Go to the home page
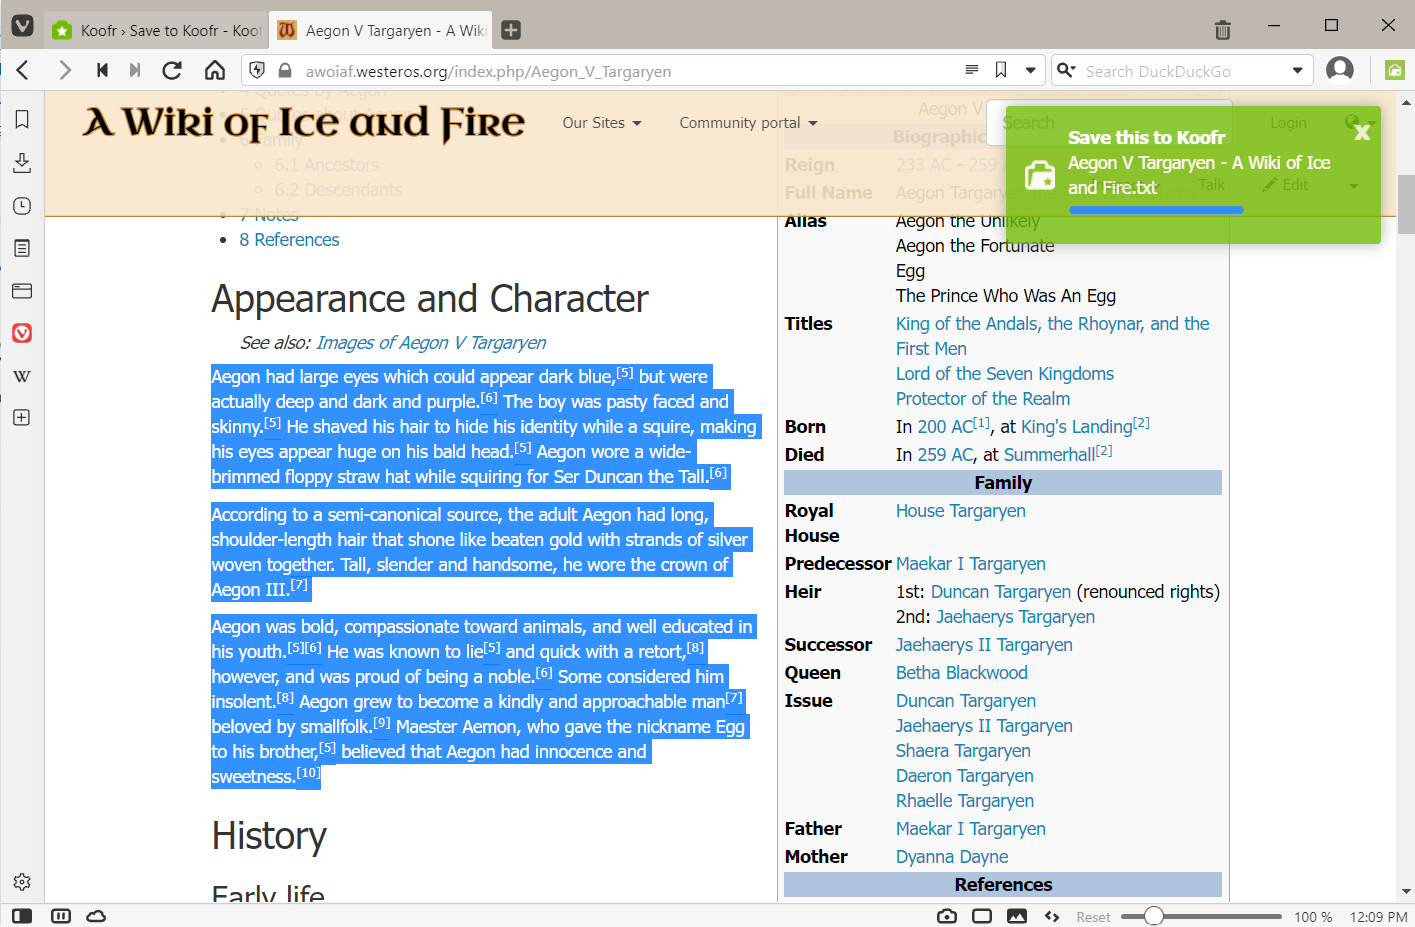This screenshot has width=1415, height=927. pos(214,70)
